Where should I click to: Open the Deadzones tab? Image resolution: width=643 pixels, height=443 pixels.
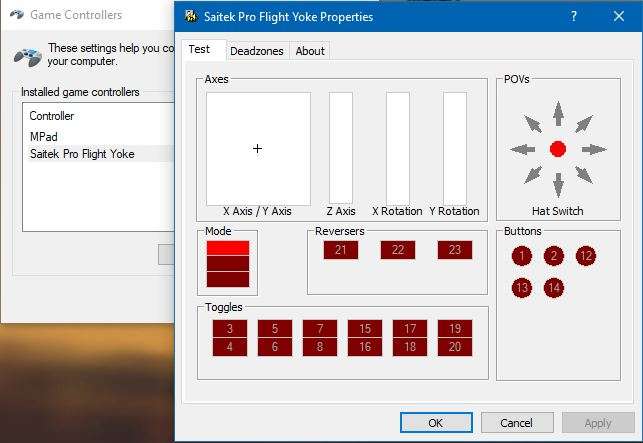pos(257,51)
